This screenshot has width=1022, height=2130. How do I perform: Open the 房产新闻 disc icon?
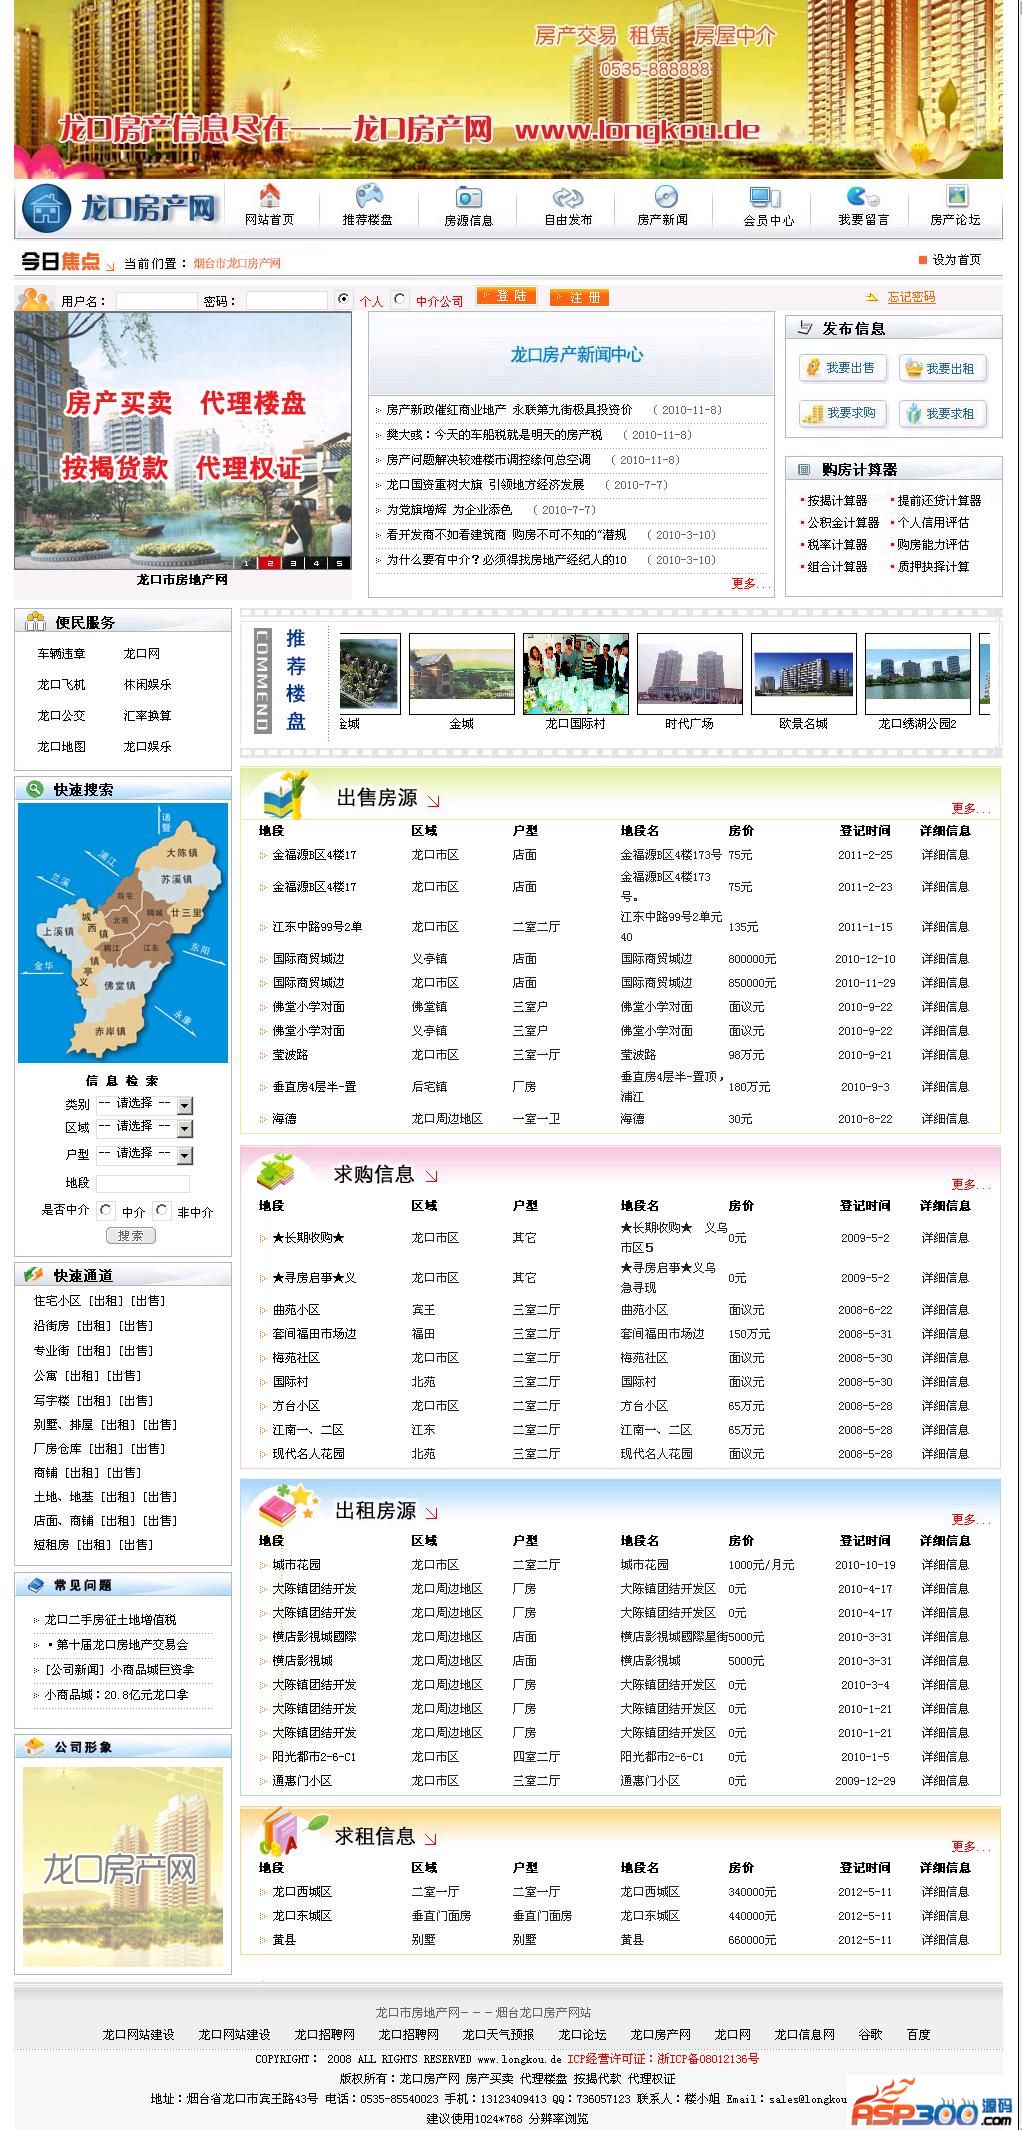point(665,196)
